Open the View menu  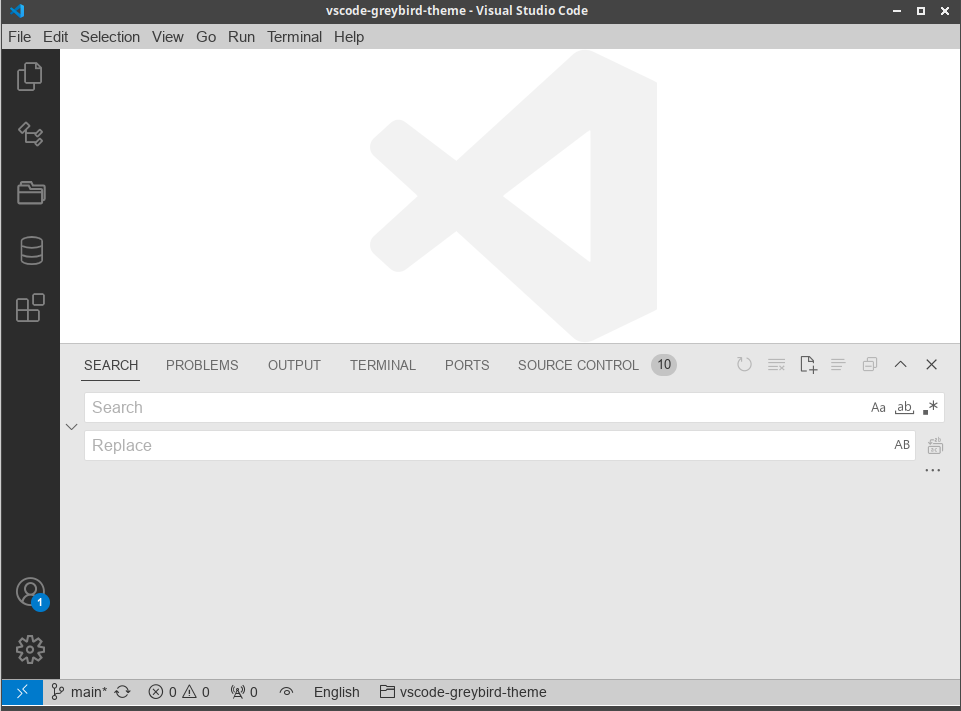(167, 37)
